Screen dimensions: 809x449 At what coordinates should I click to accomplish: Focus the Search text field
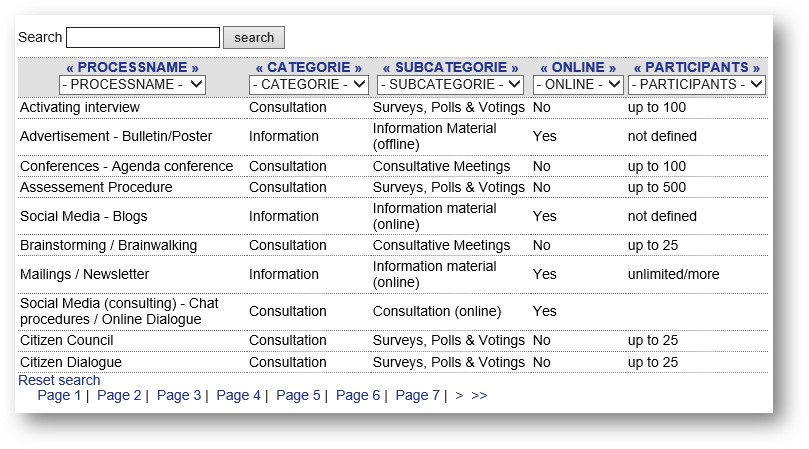[143, 38]
